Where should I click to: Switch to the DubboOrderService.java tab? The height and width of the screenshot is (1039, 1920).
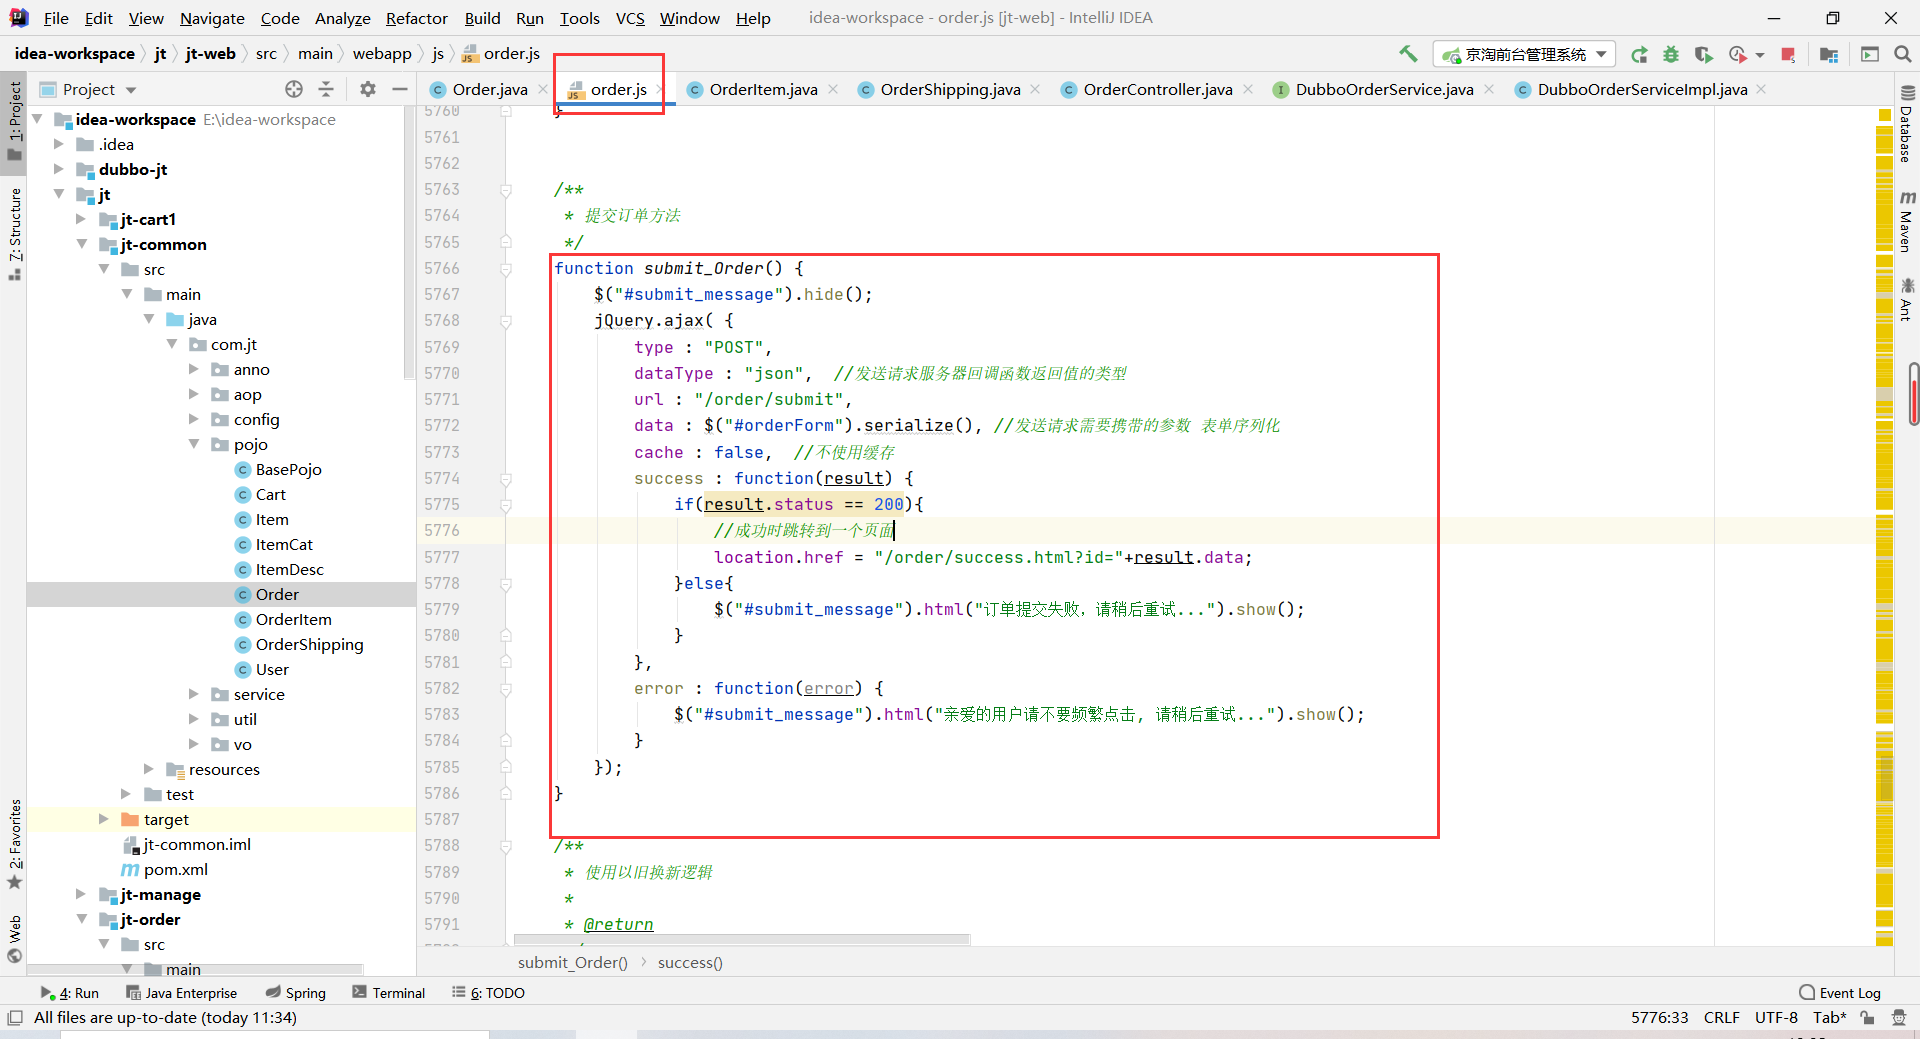coord(1384,89)
